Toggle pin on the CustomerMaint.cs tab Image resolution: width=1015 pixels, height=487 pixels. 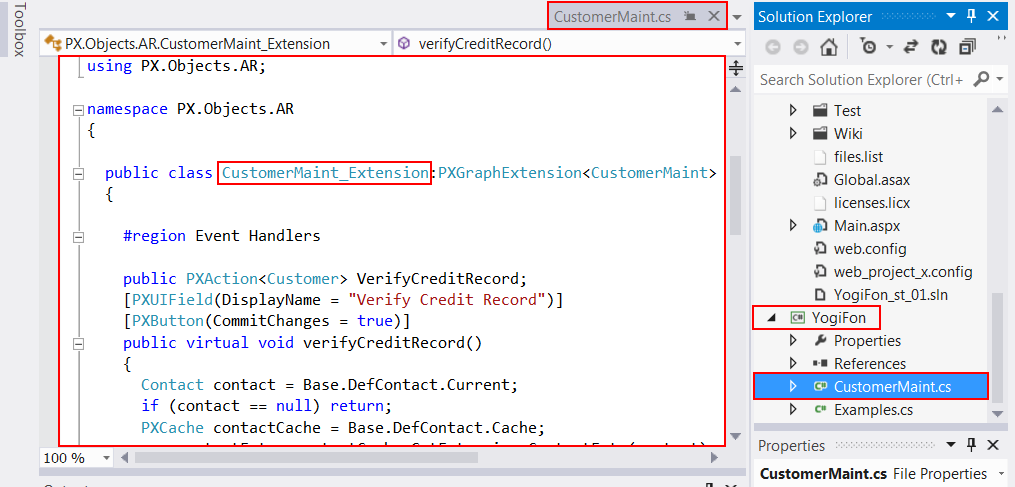click(x=691, y=16)
